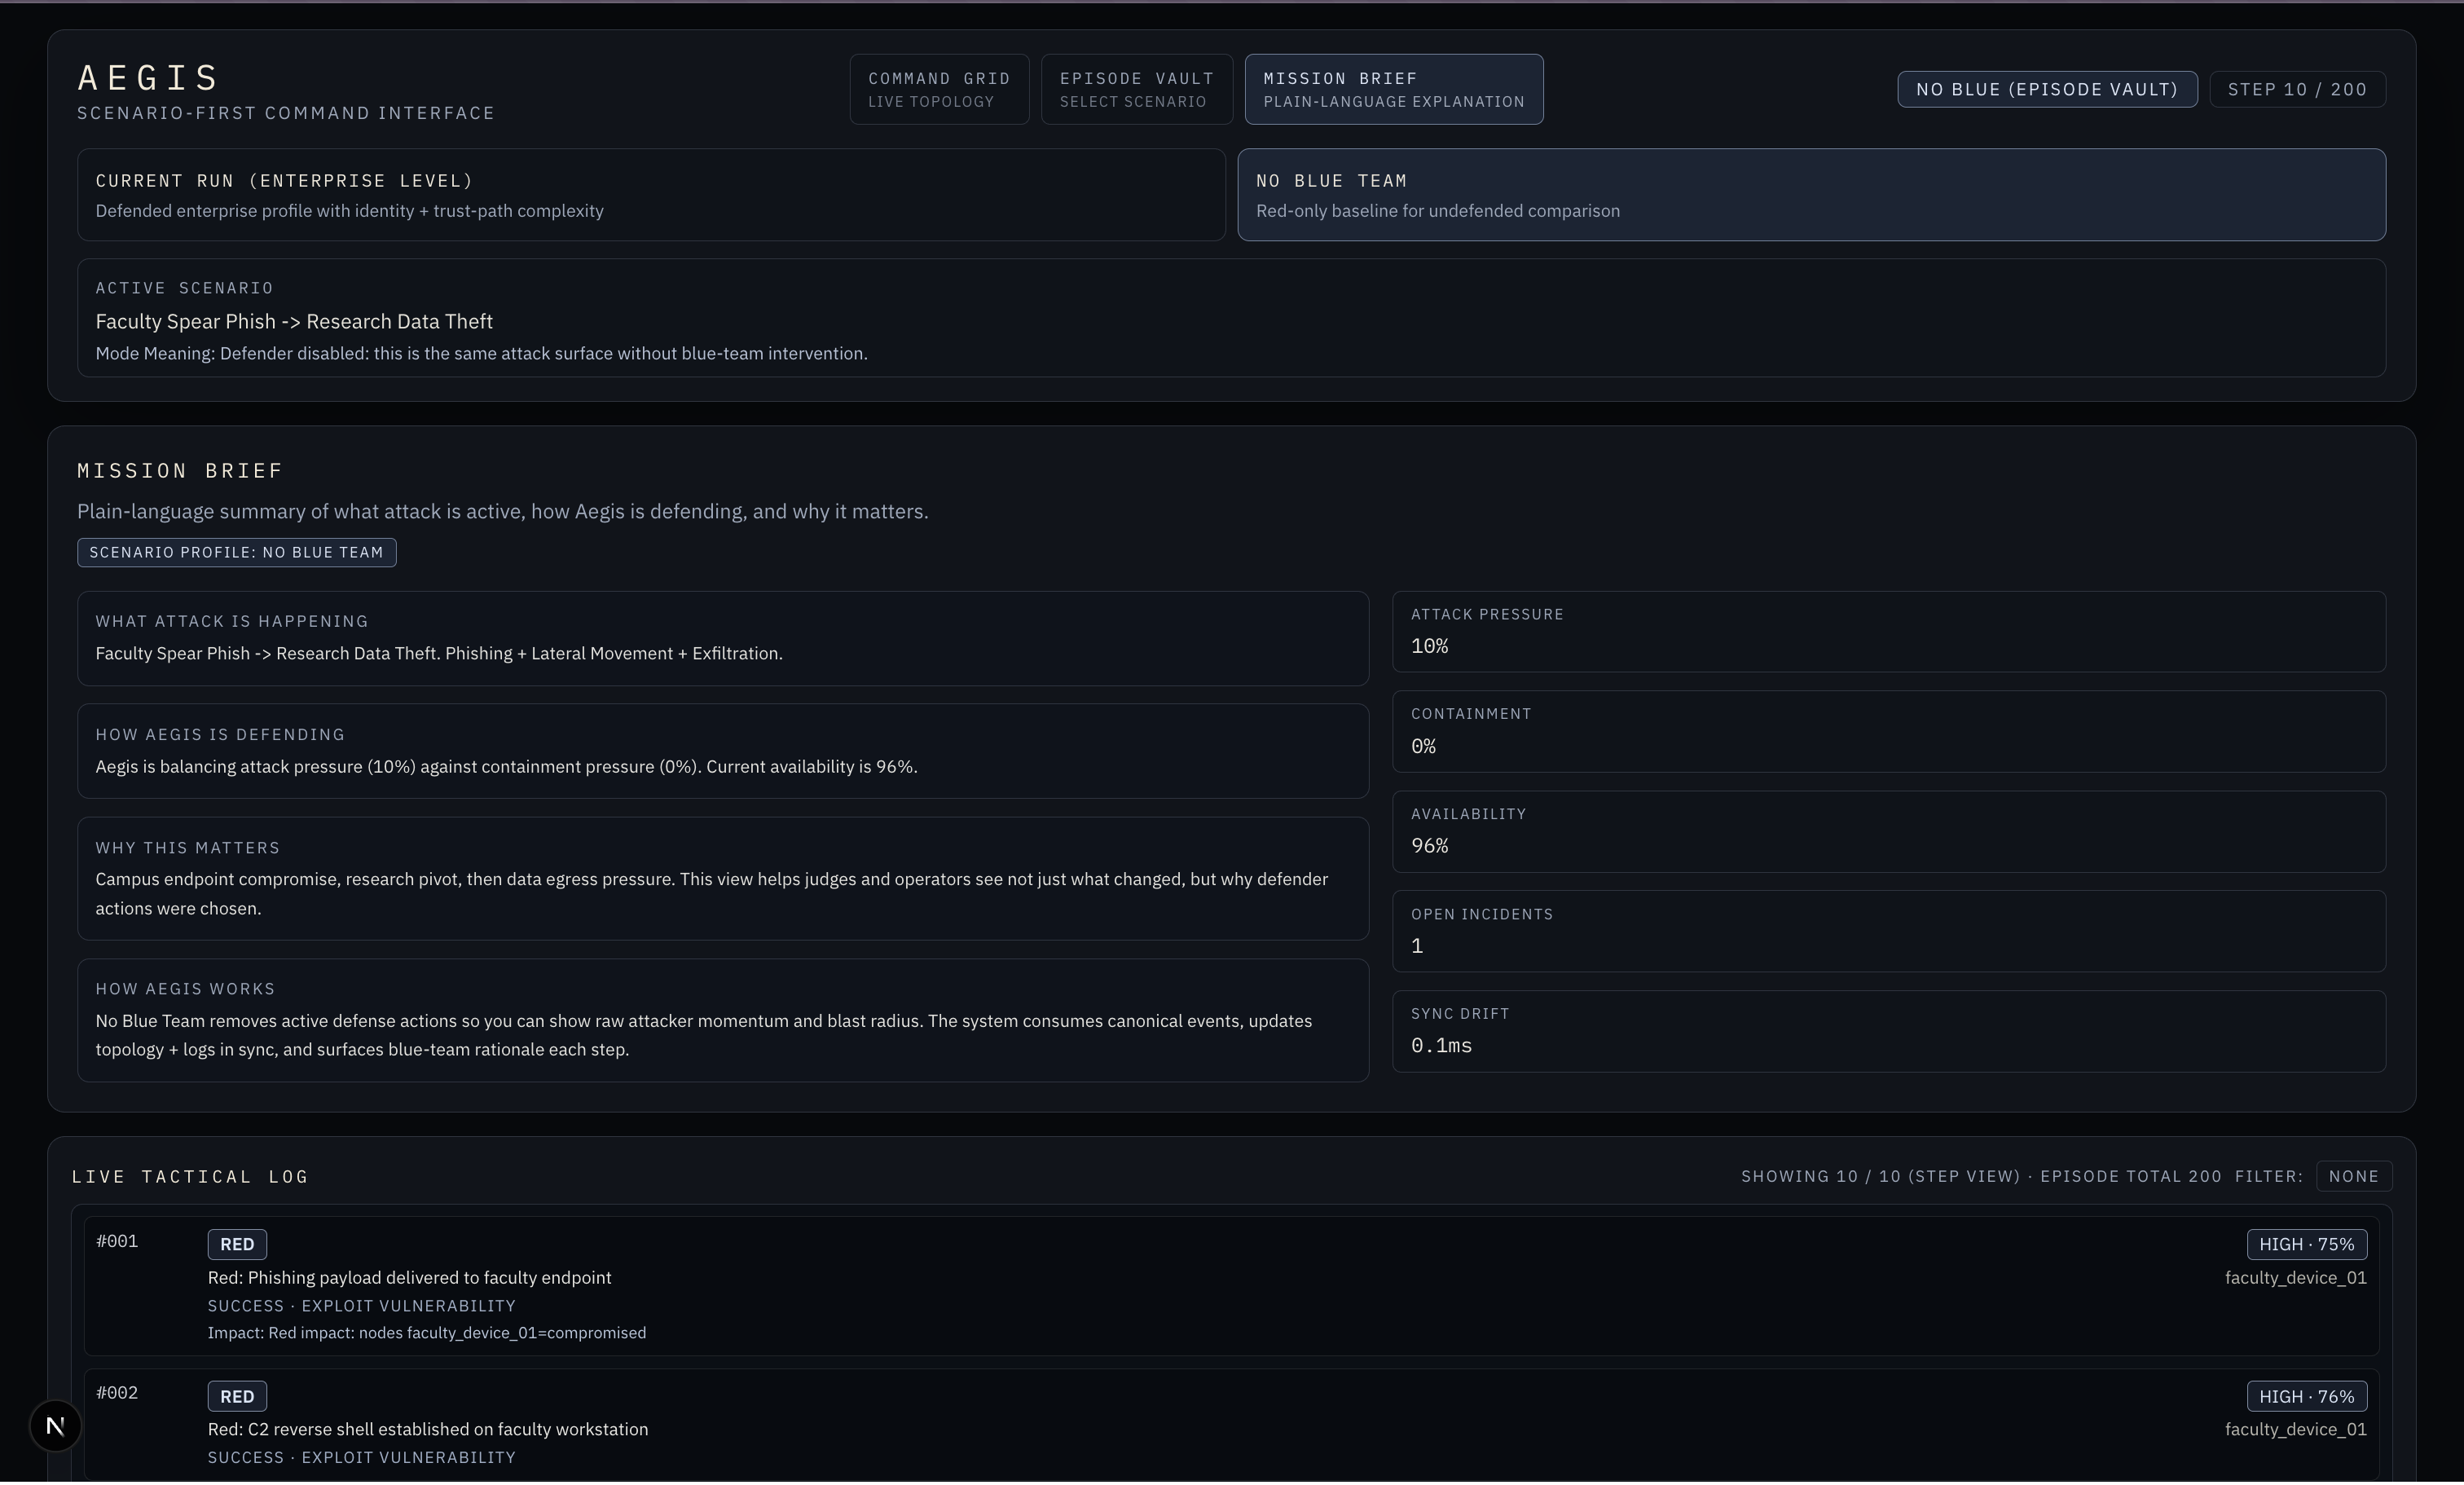Open the log filter None dropdown

coord(2353,1176)
